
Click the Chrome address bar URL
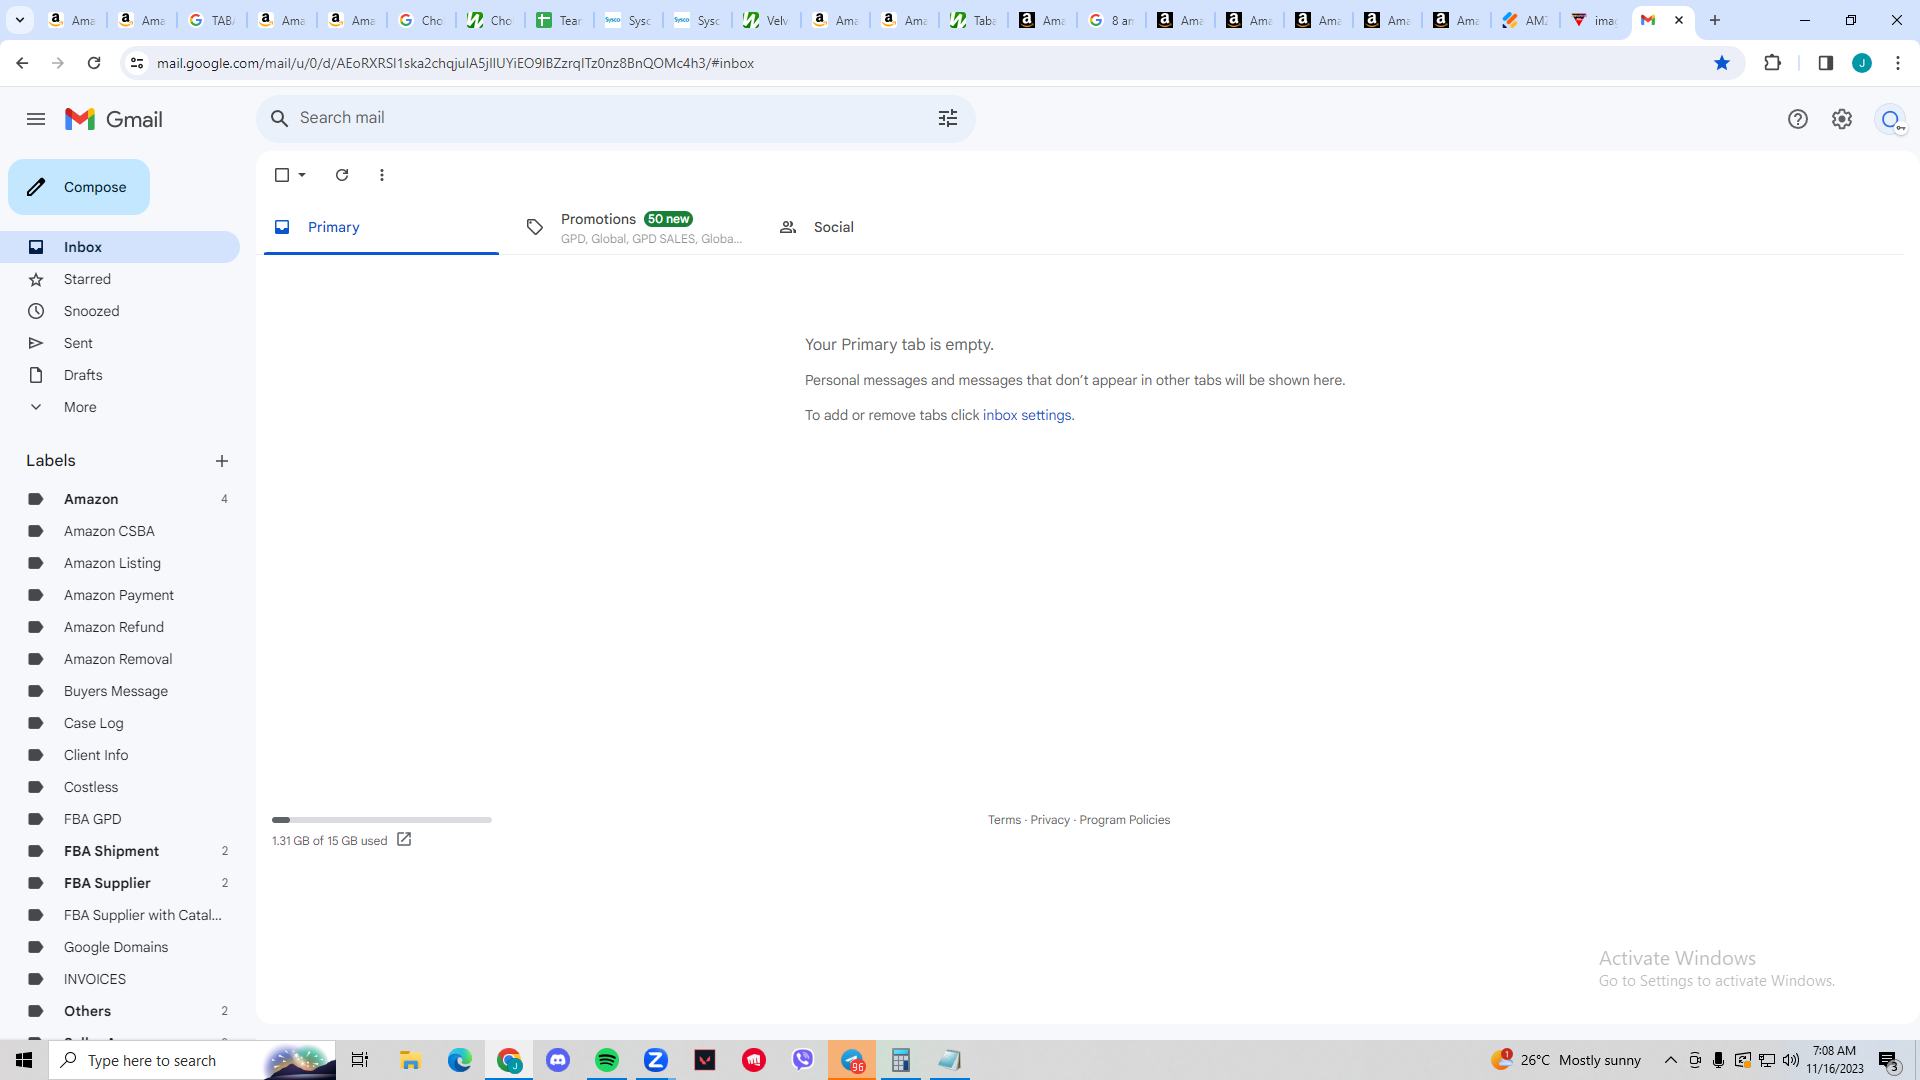[455, 63]
